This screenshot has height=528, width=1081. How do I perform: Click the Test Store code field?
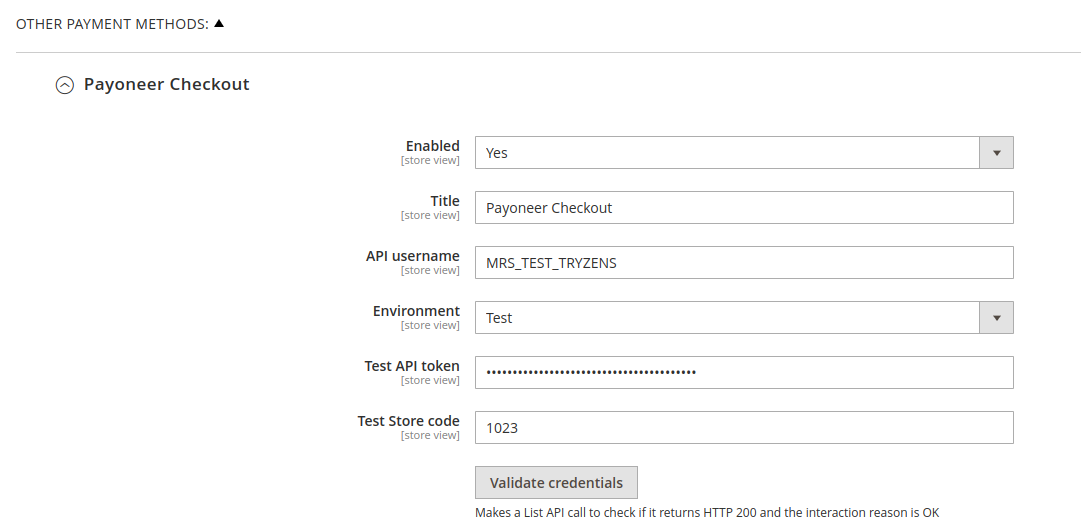[x=744, y=427]
